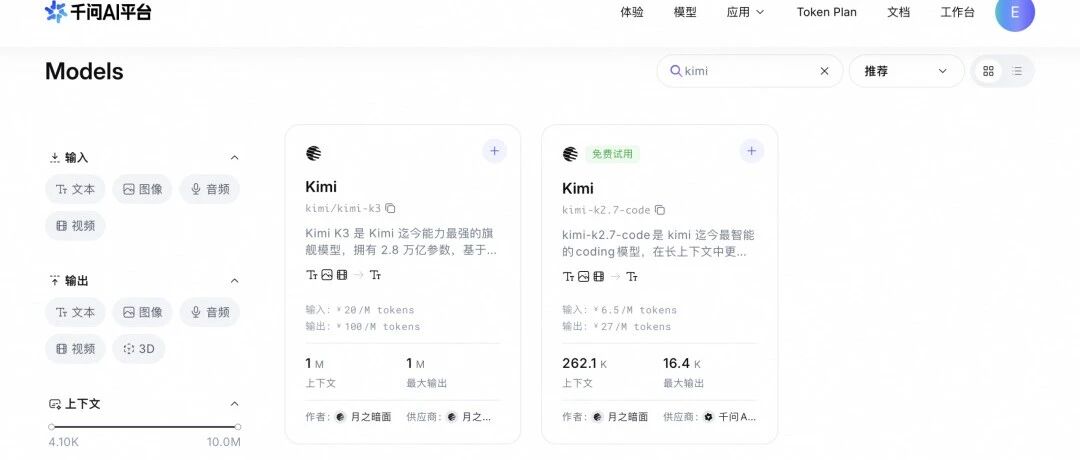Image resolution: width=1080 pixels, height=460 pixels.
Task: Click the search magnifier icon
Action: pyautogui.click(x=676, y=71)
